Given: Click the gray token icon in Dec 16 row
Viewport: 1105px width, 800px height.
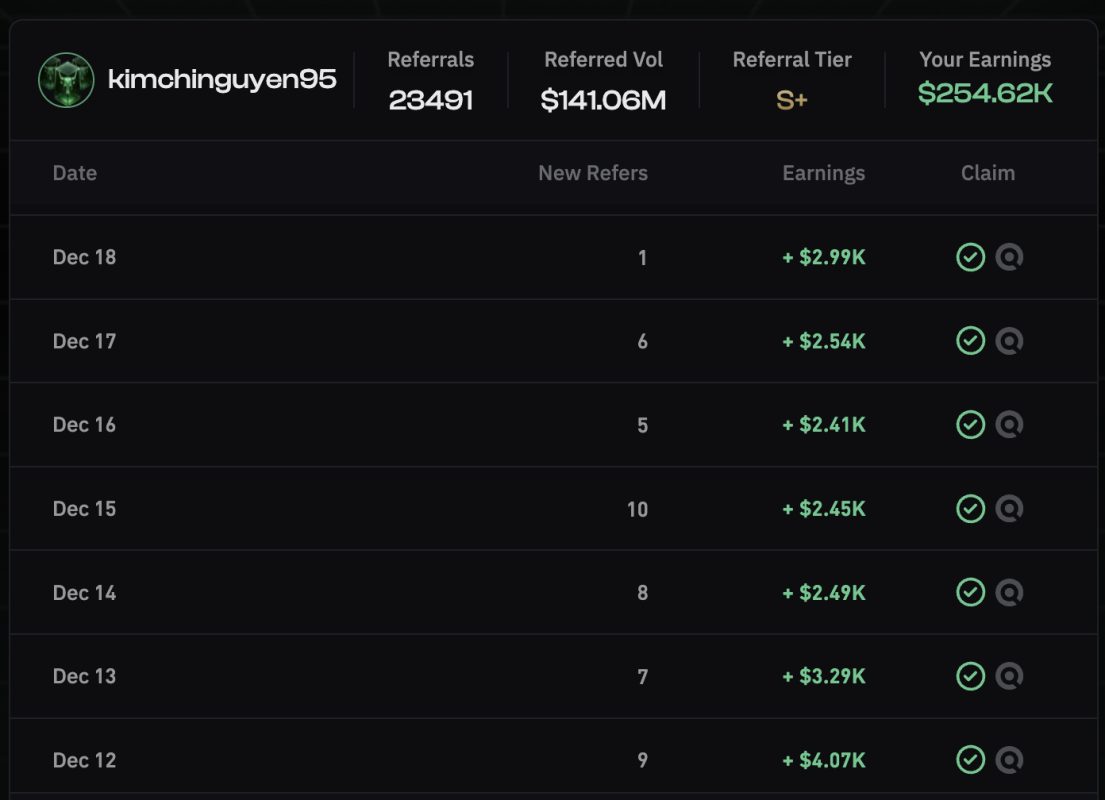Looking at the screenshot, I should pyautogui.click(x=1009, y=425).
